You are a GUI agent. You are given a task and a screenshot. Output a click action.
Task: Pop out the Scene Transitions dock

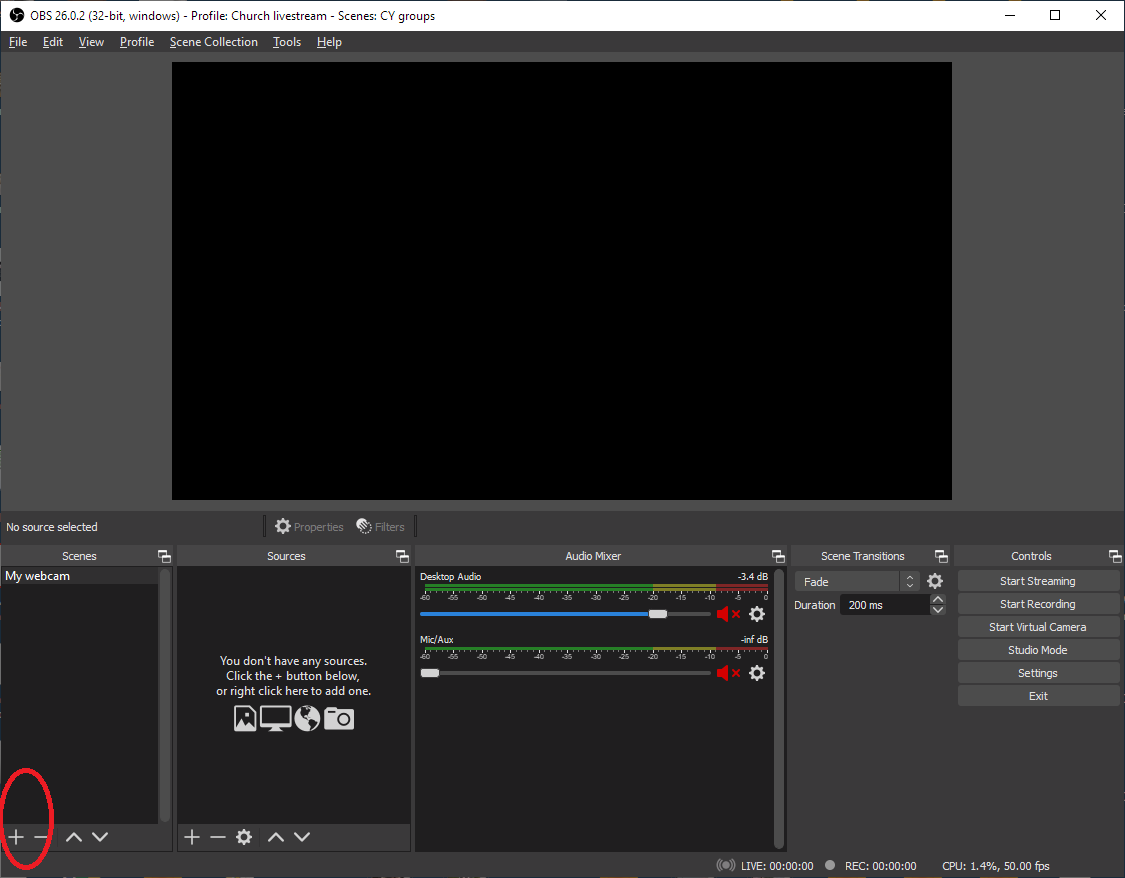click(941, 556)
